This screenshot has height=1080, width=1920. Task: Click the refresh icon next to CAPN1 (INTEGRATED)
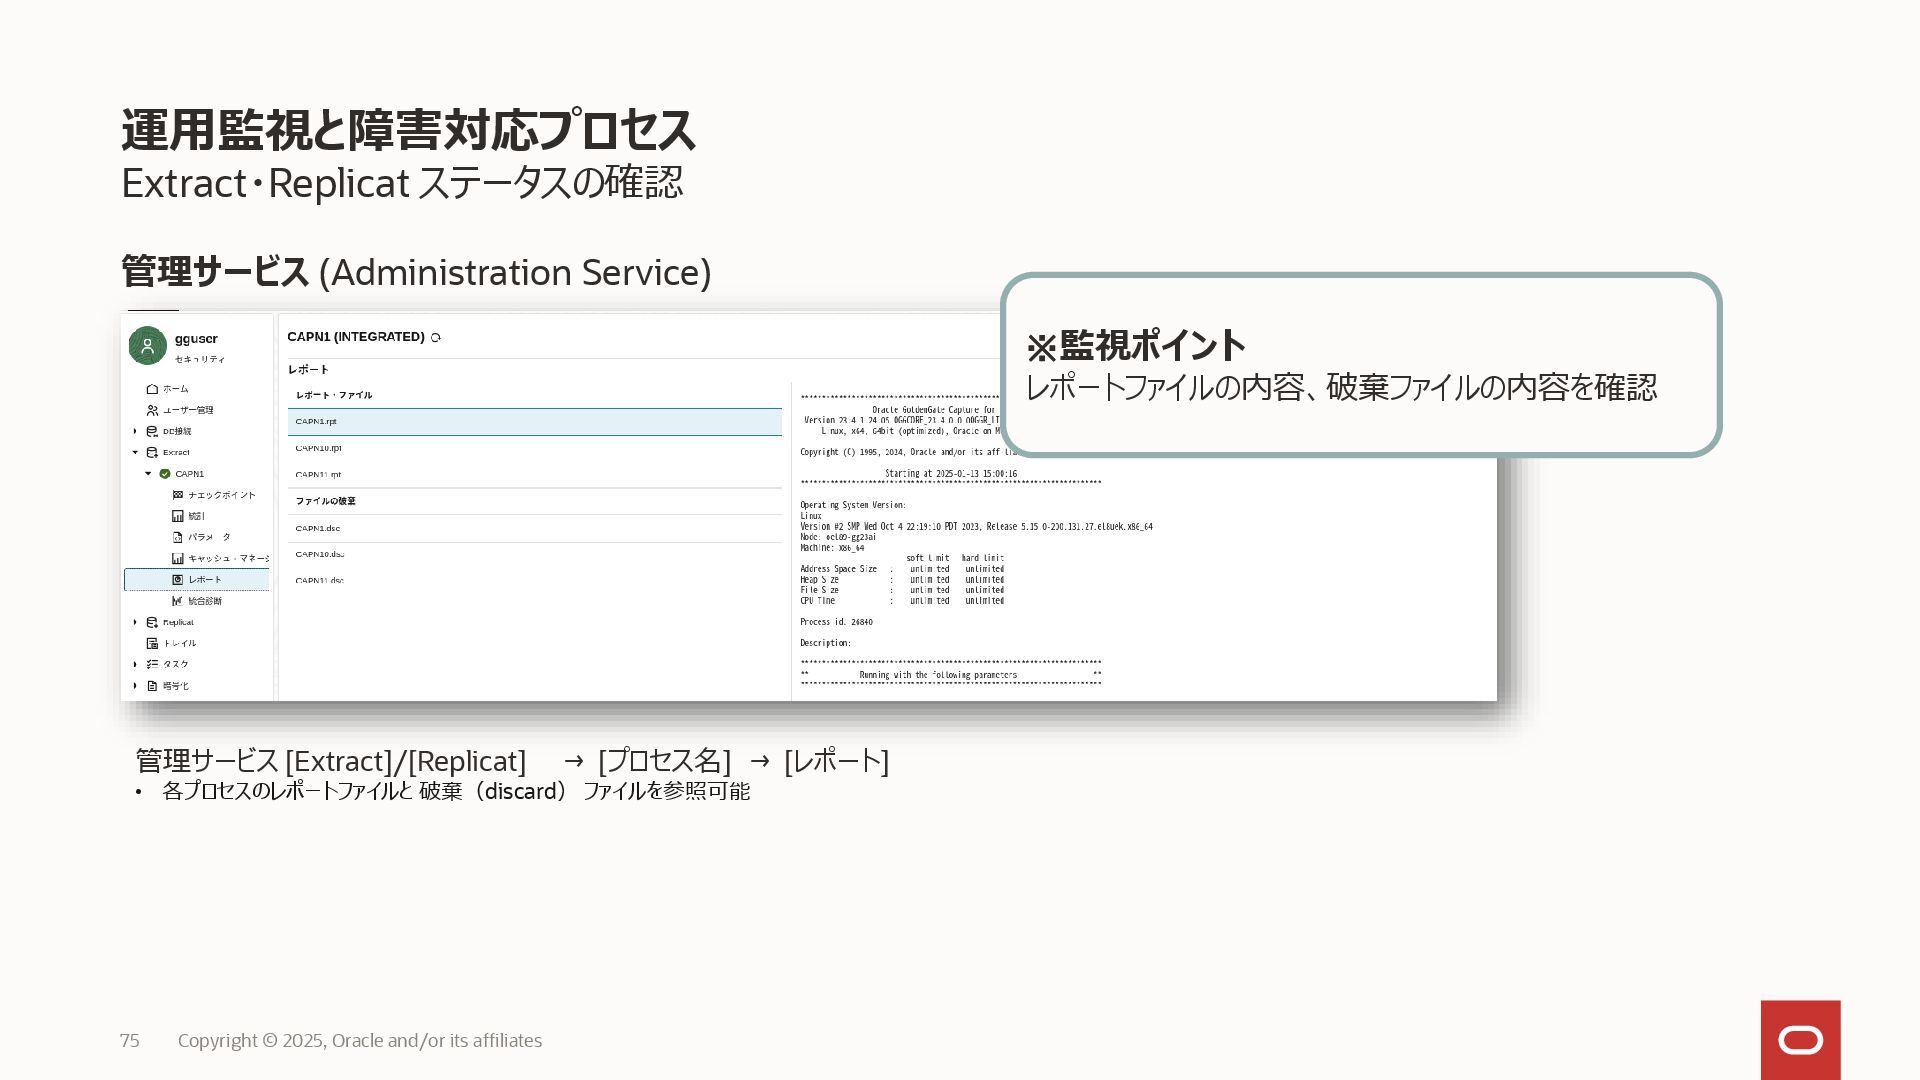pyautogui.click(x=436, y=338)
